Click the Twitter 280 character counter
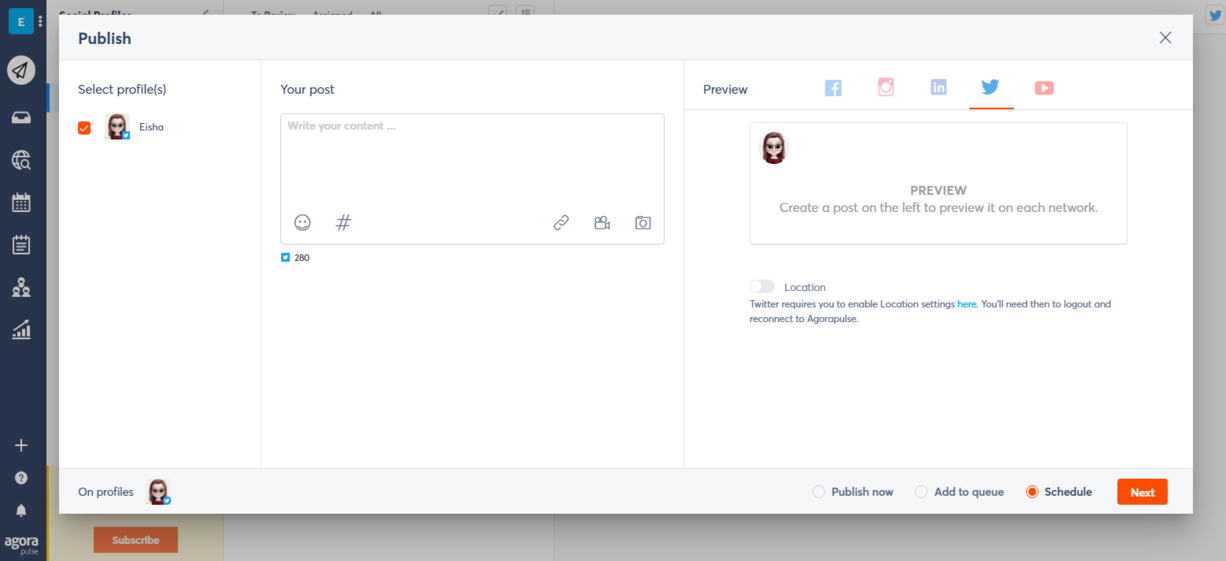 tap(295, 258)
